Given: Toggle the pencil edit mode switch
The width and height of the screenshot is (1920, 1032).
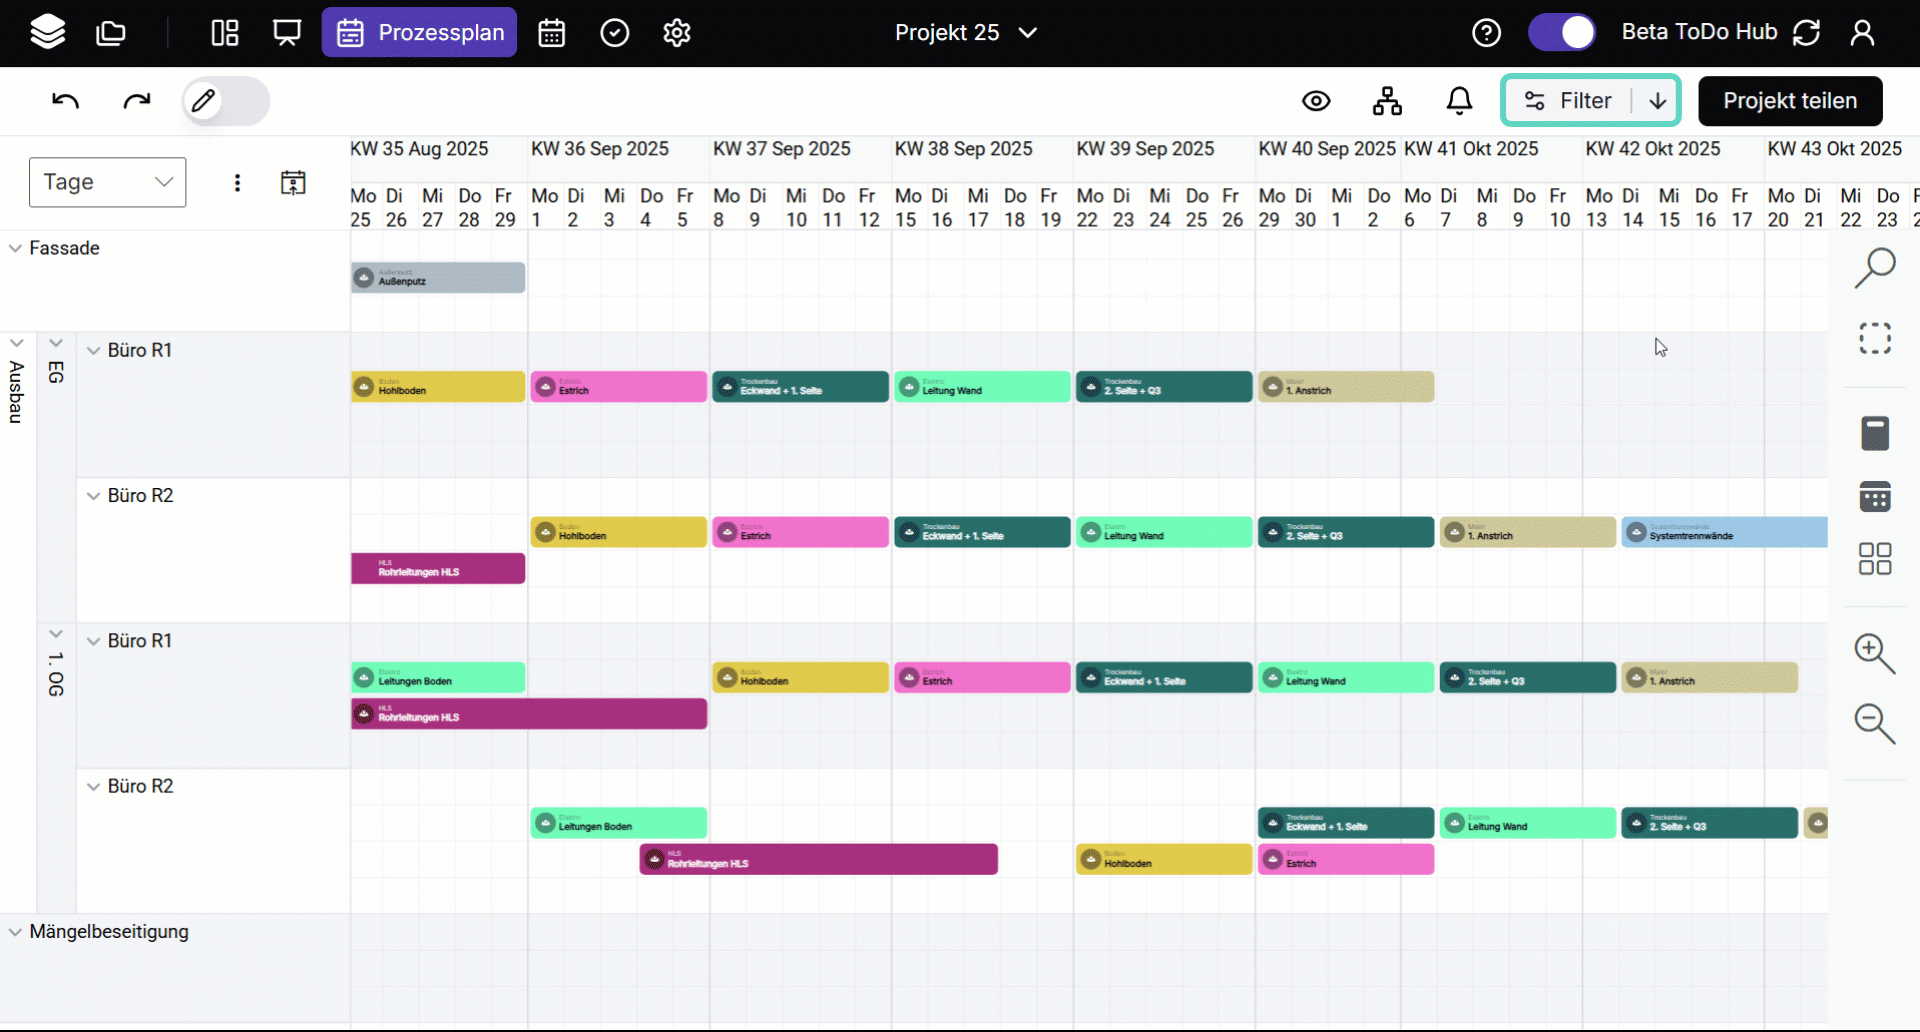Looking at the screenshot, I should (225, 101).
